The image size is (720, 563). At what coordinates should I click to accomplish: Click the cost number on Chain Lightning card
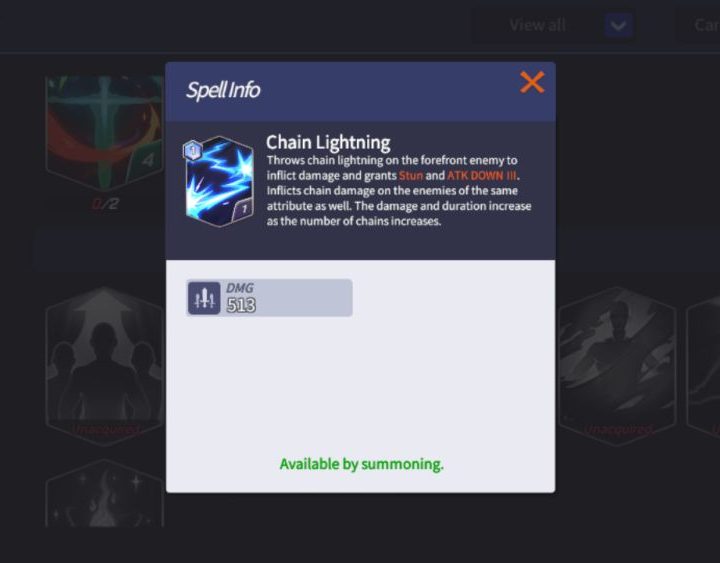244,209
